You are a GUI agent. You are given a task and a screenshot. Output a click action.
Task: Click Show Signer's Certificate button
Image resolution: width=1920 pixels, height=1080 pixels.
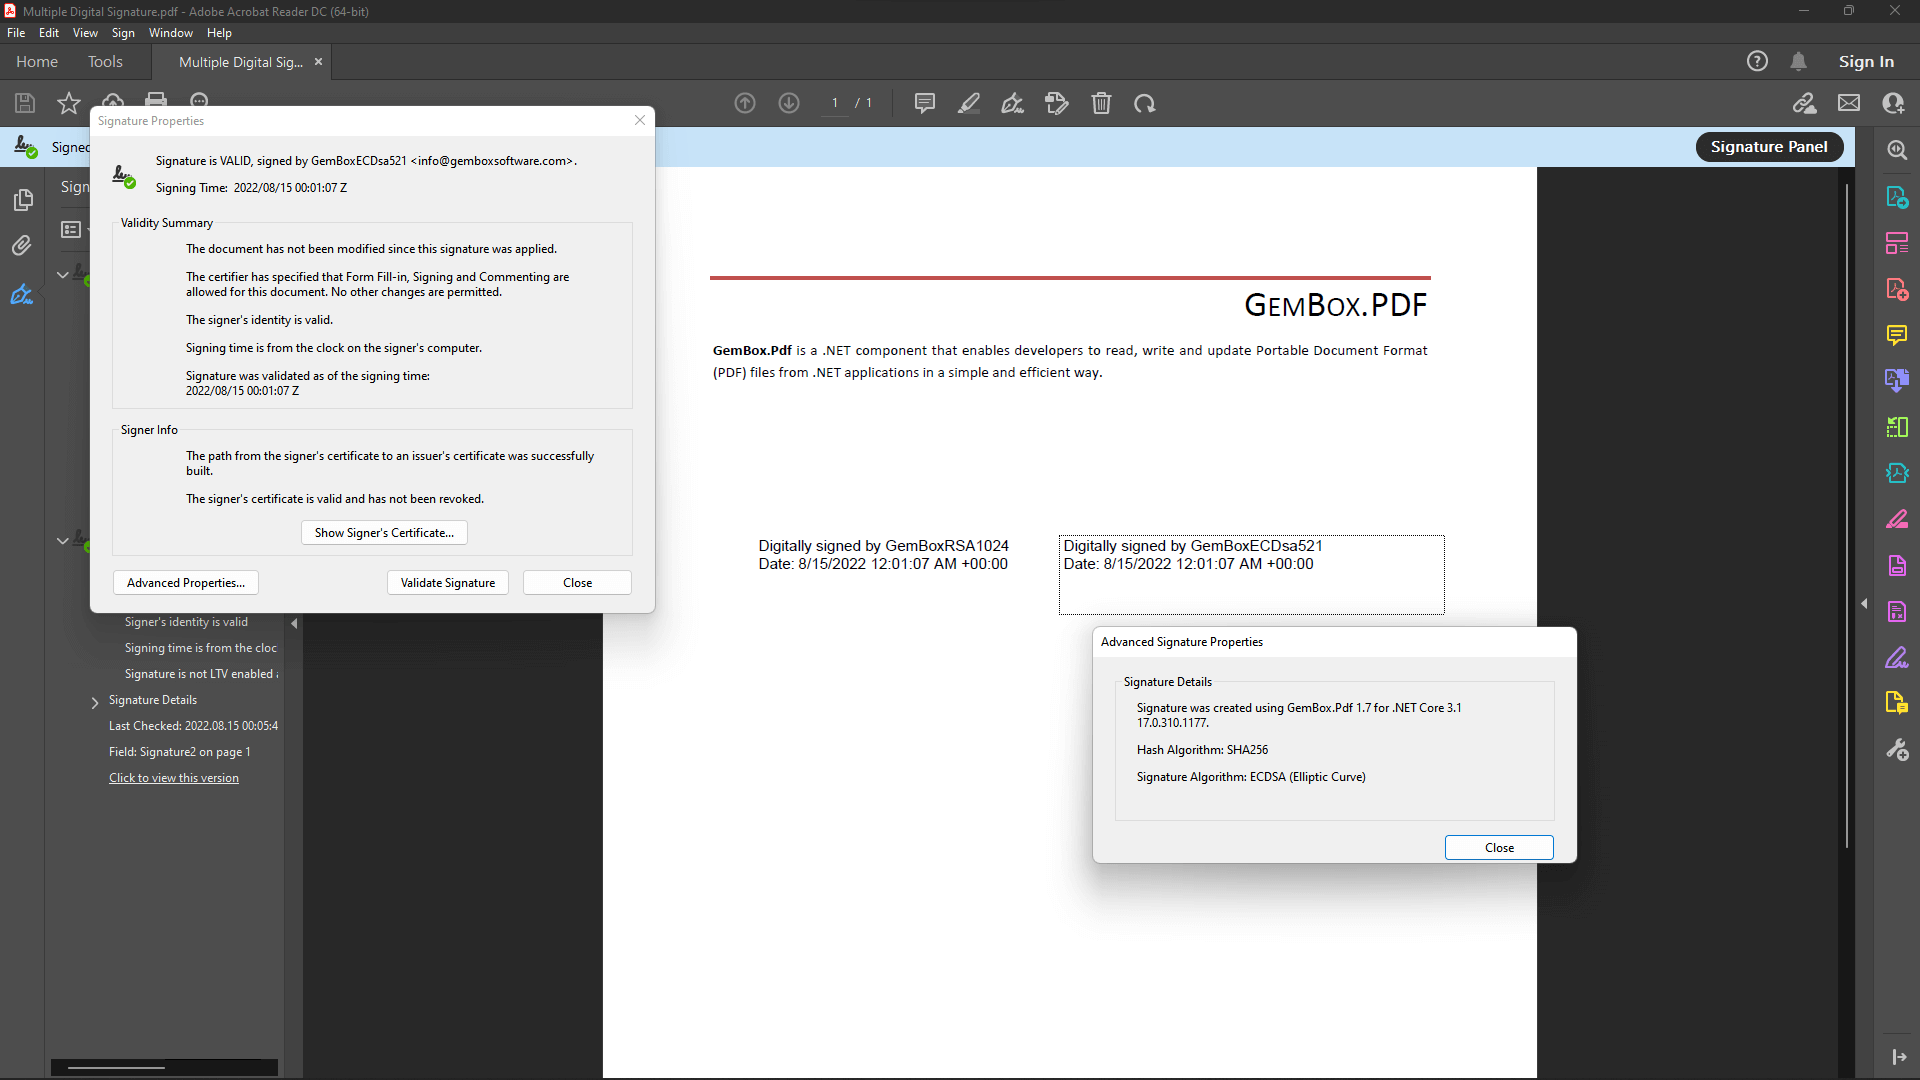tap(382, 533)
